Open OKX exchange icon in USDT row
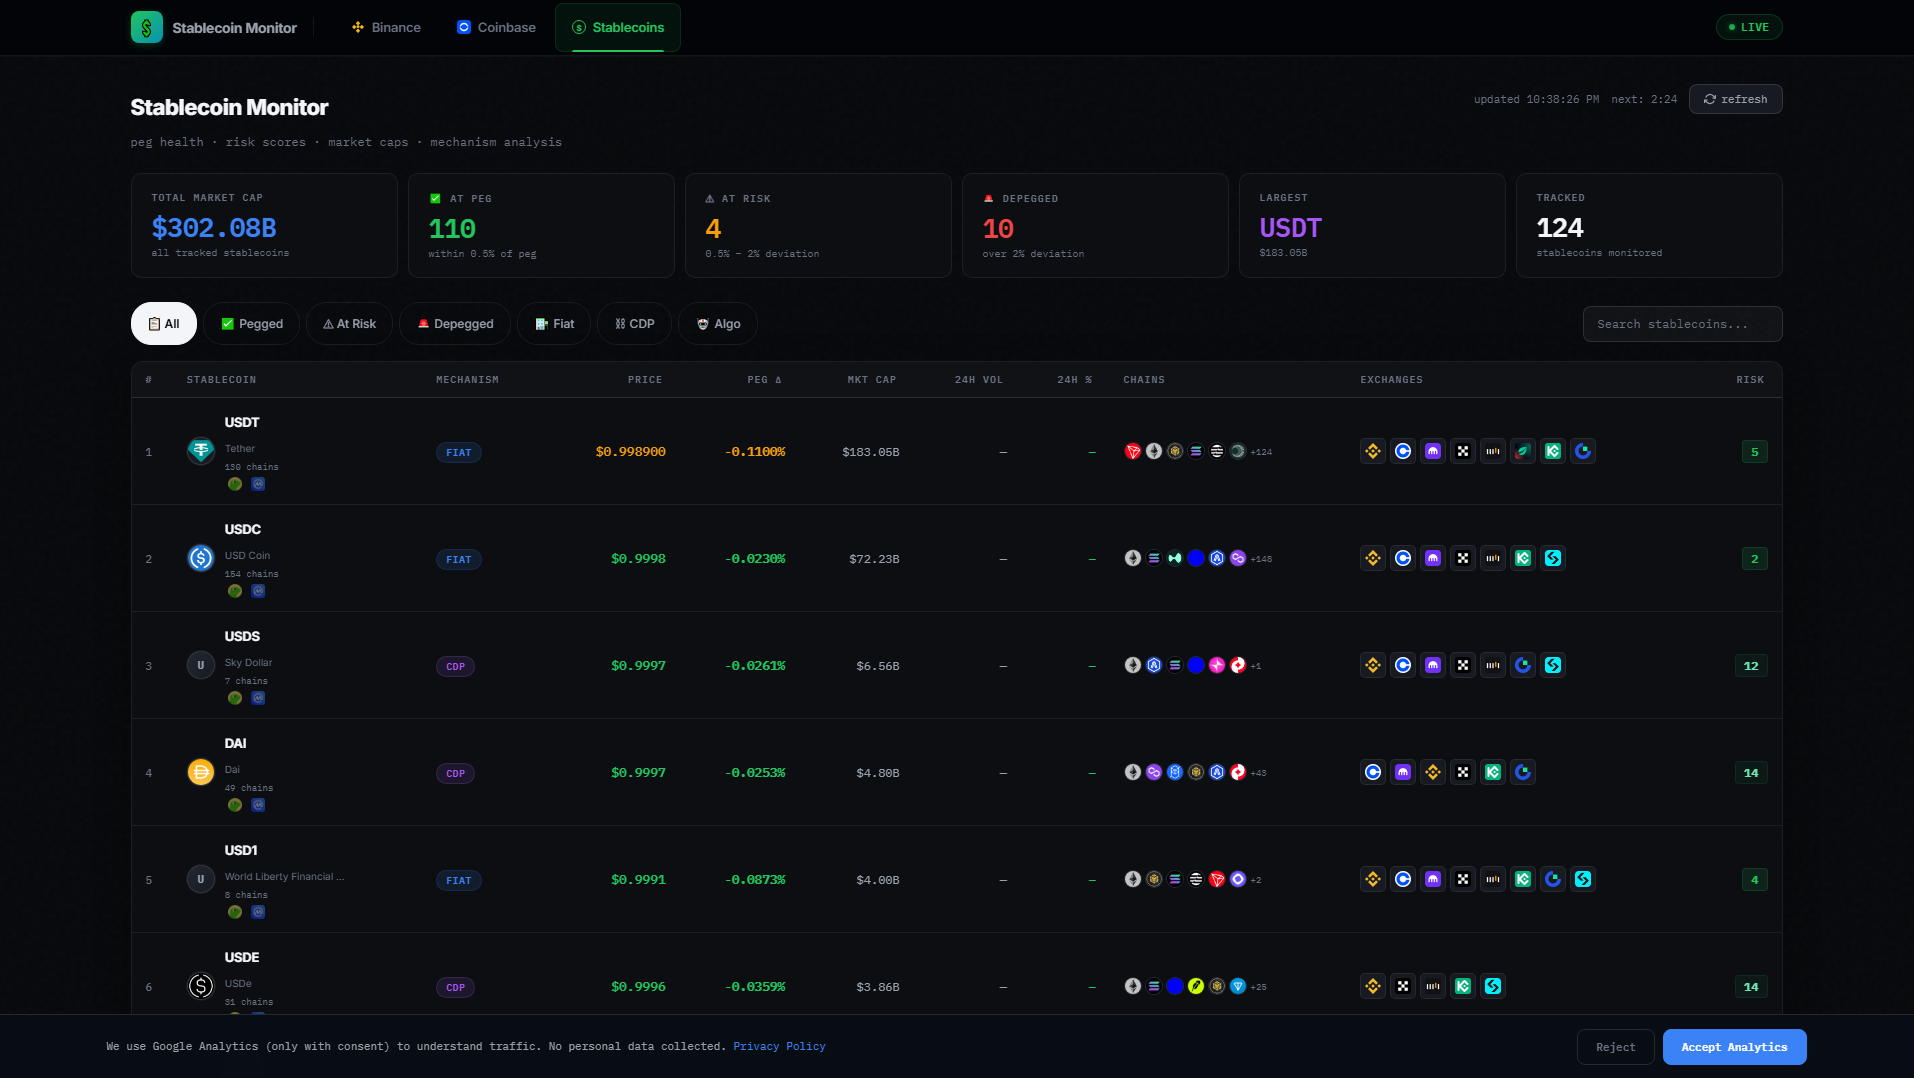 pos(1463,451)
